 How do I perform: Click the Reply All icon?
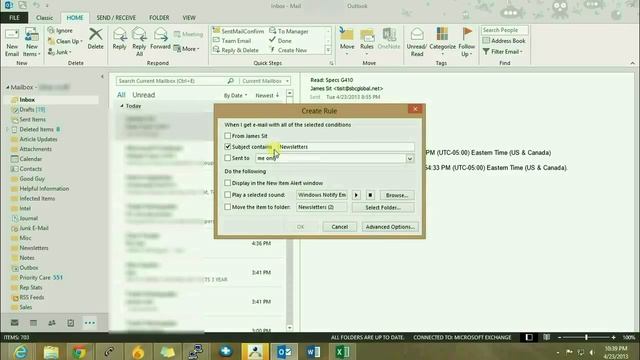click(139, 34)
